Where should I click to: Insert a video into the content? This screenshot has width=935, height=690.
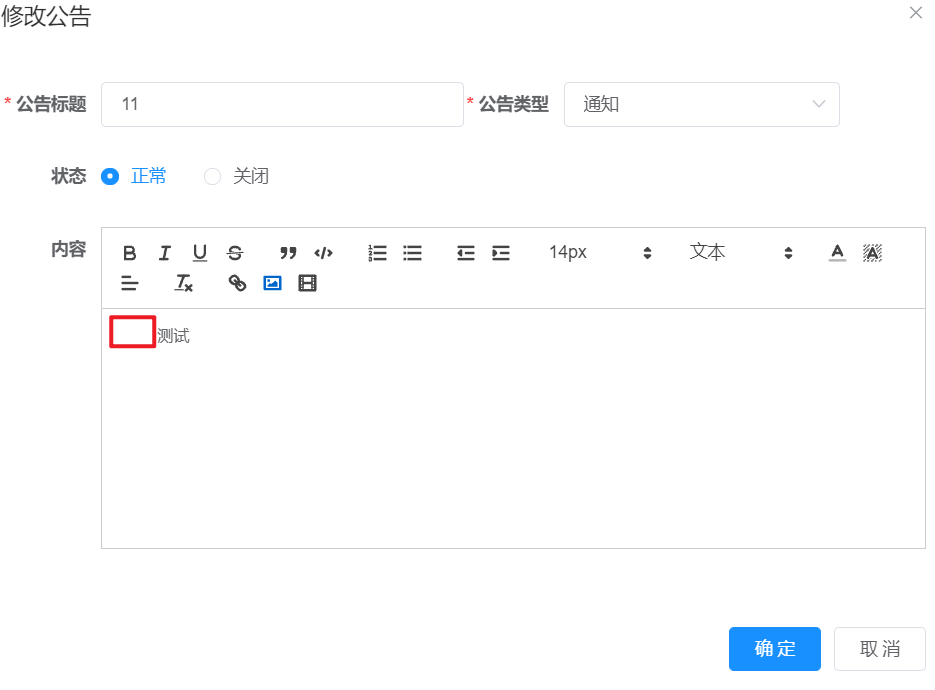point(307,283)
